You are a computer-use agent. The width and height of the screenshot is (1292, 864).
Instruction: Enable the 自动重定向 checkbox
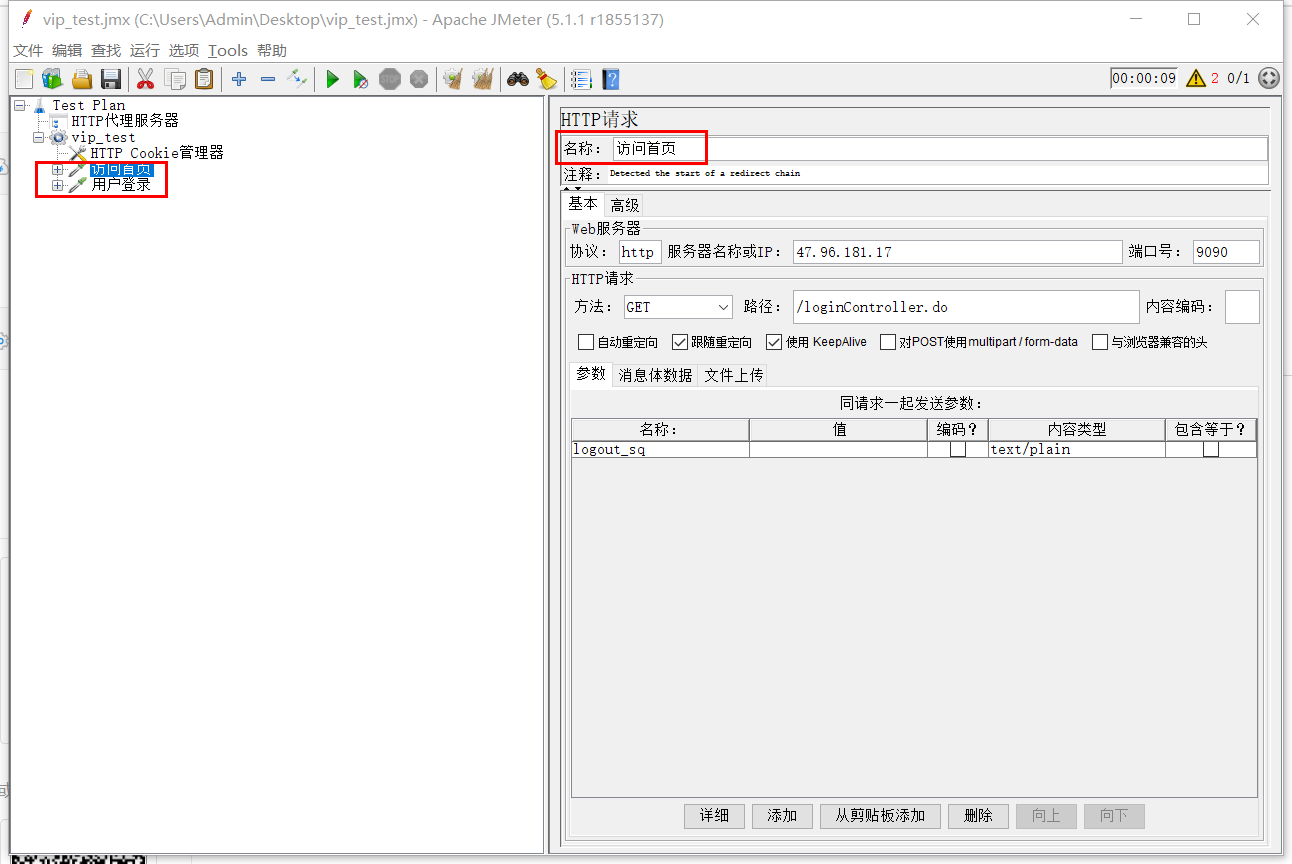[x=586, y=342]
